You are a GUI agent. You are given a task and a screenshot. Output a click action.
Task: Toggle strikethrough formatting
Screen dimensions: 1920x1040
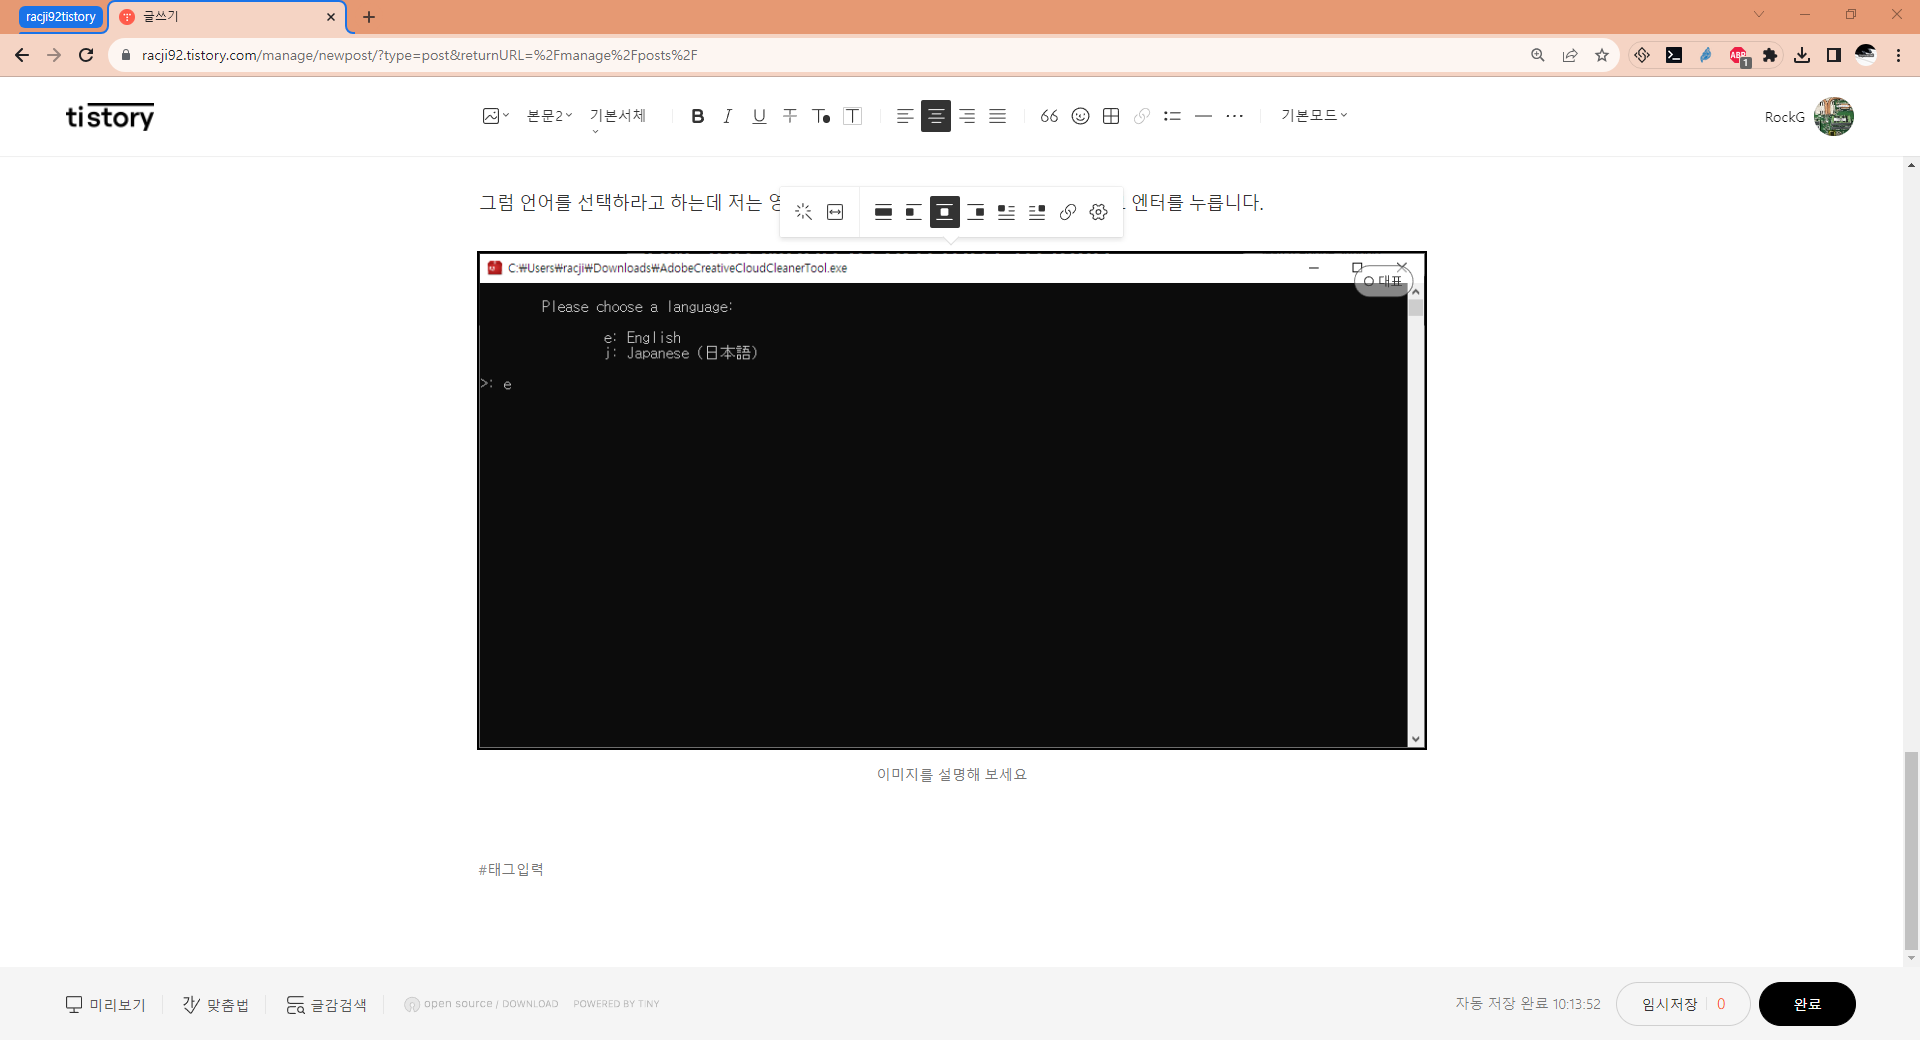click(790, 116)
